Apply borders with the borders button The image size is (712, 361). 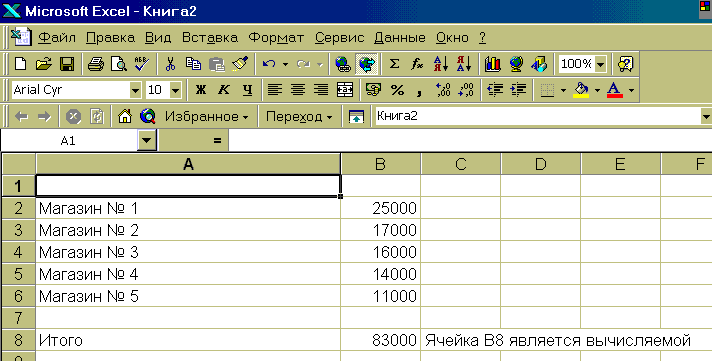[x=548, y=90]
